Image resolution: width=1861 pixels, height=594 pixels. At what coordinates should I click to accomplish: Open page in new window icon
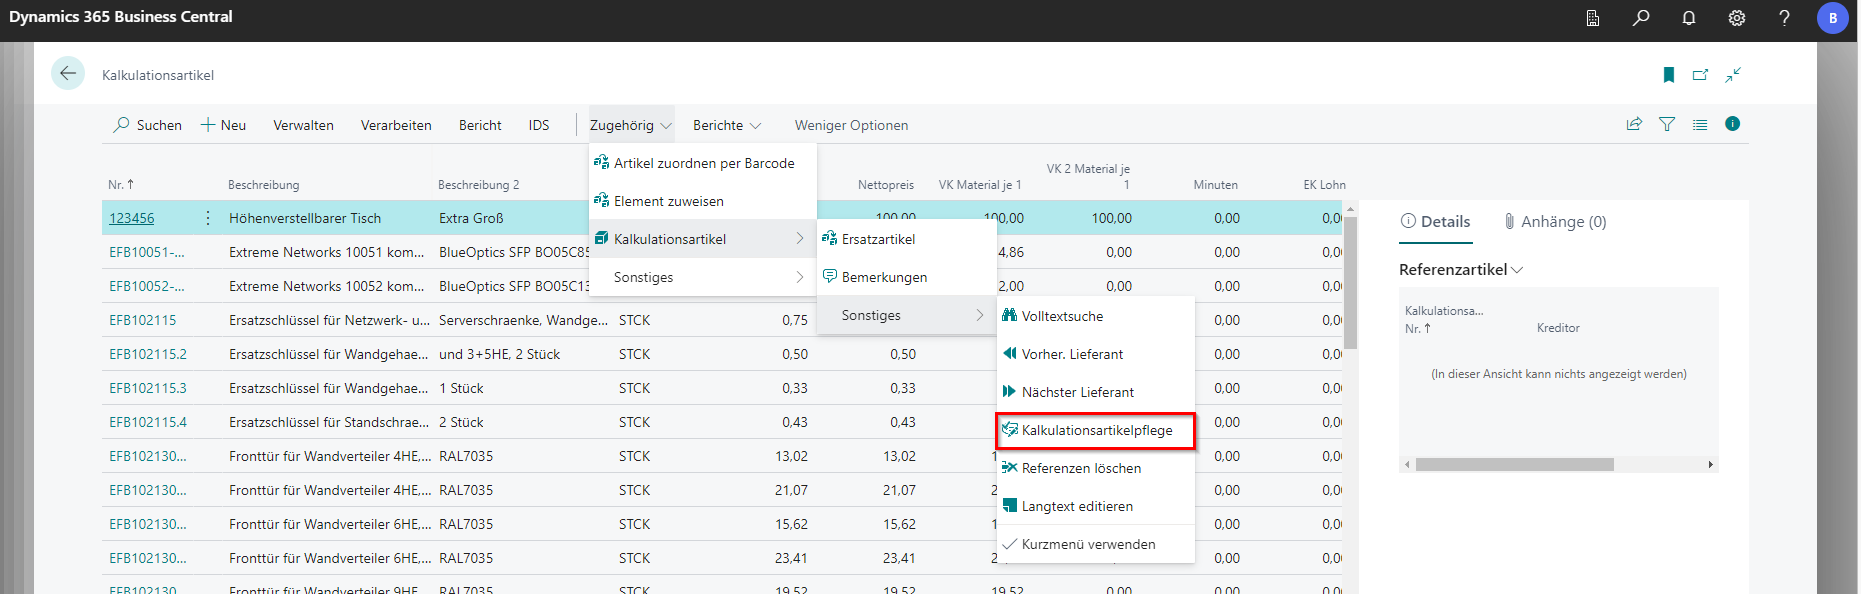click(1700, 75)
